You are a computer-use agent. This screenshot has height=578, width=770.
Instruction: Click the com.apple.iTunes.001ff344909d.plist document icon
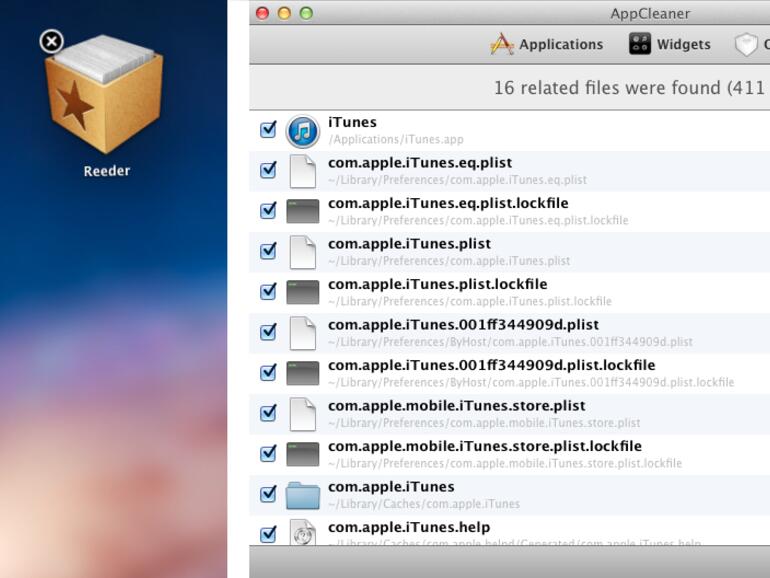(302, 333)
